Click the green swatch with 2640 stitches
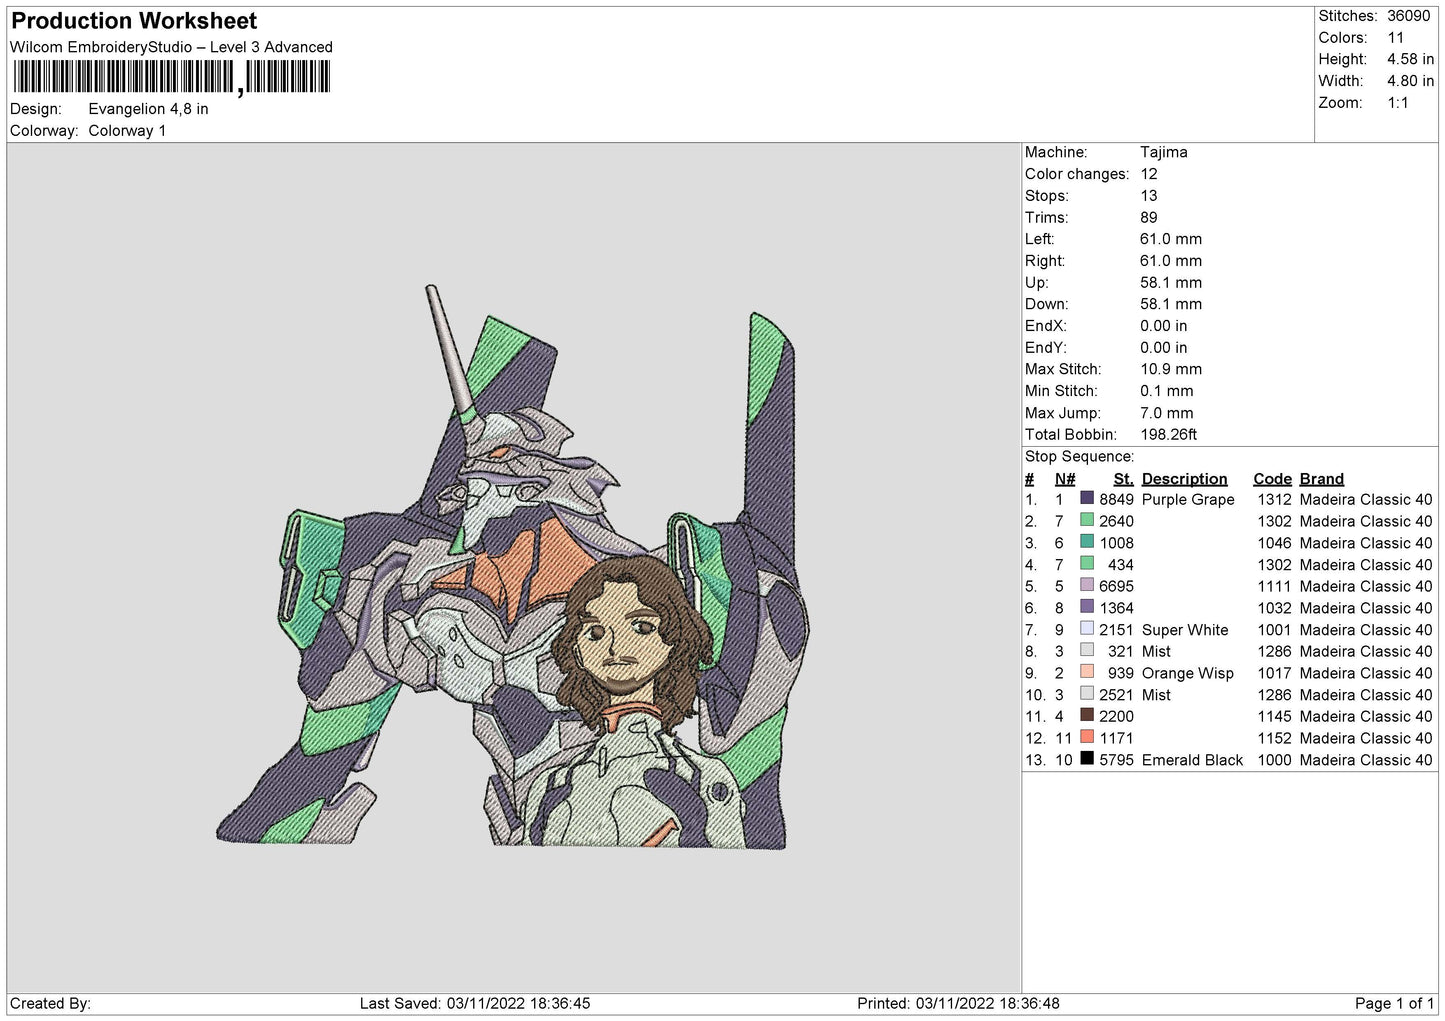This screenshot has height=1021, width=1445. [x=1087, y=520]
